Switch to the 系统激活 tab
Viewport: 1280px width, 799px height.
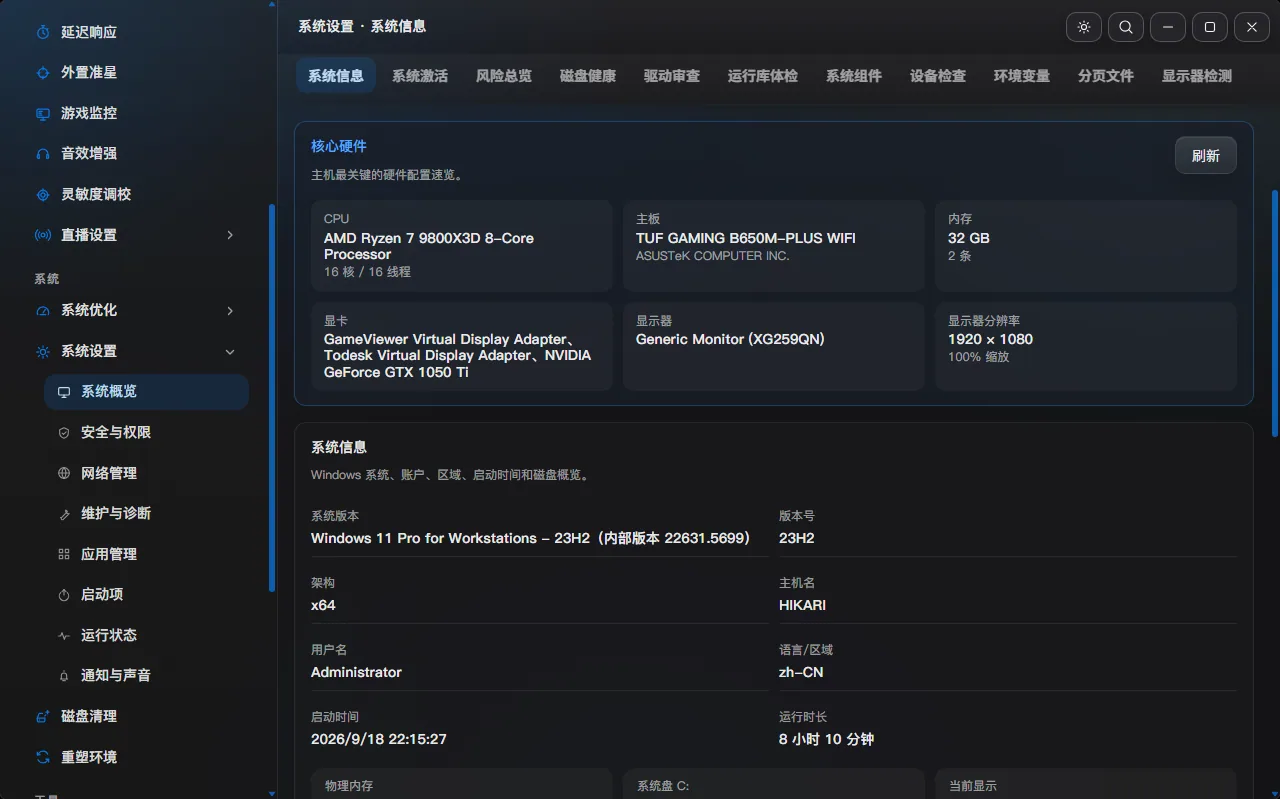(x=420, y=76)
